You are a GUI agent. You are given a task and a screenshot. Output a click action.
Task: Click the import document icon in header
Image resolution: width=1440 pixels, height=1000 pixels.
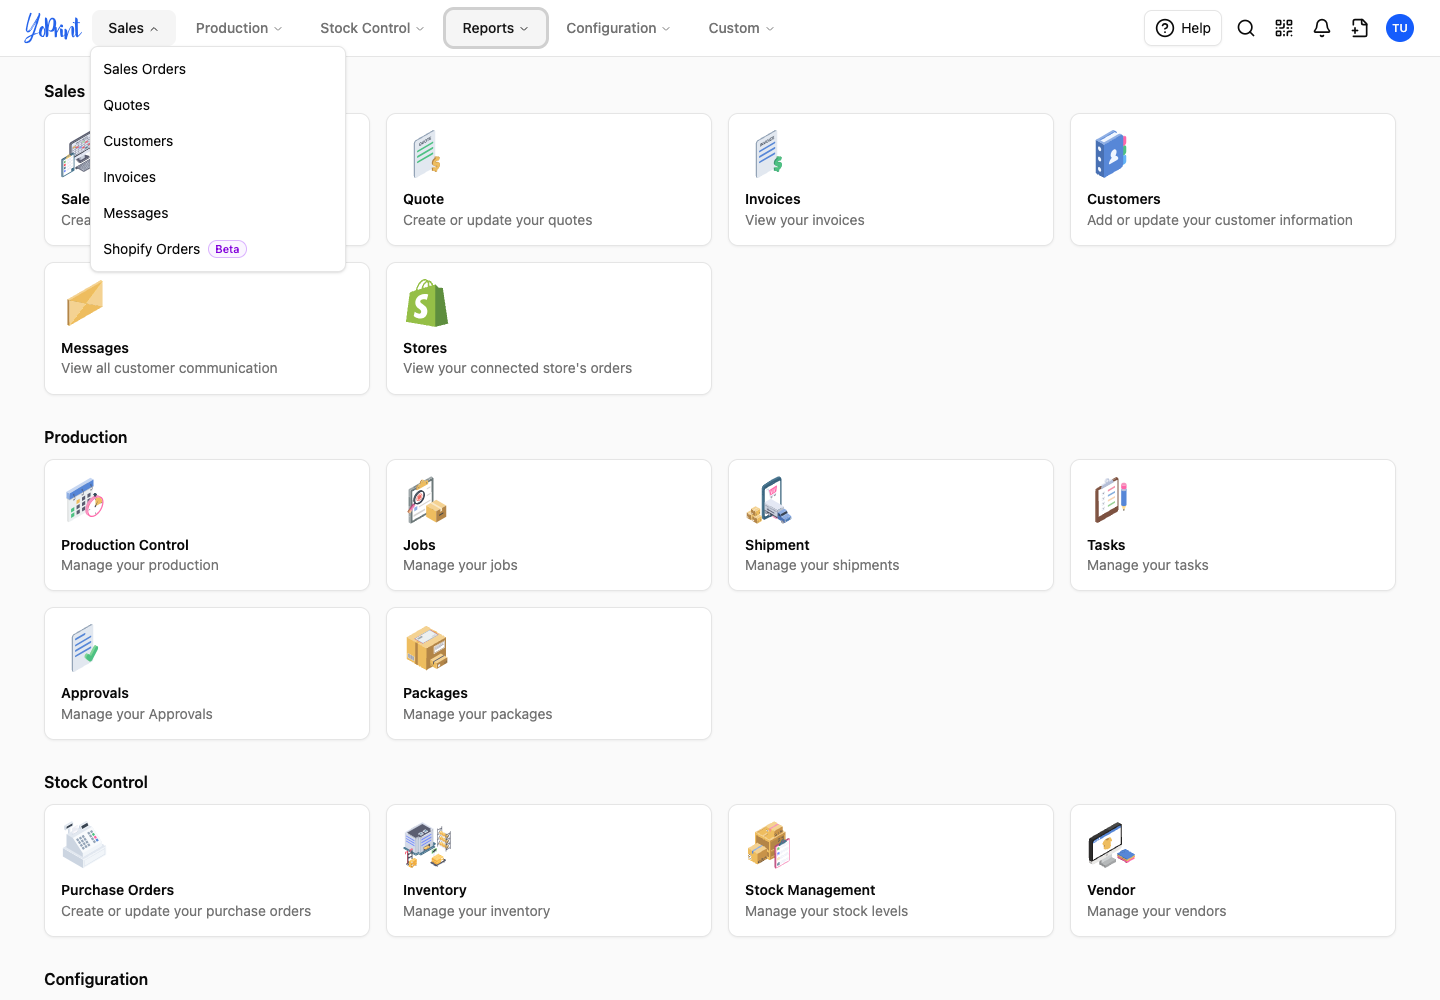click(x=1360, y=28)
